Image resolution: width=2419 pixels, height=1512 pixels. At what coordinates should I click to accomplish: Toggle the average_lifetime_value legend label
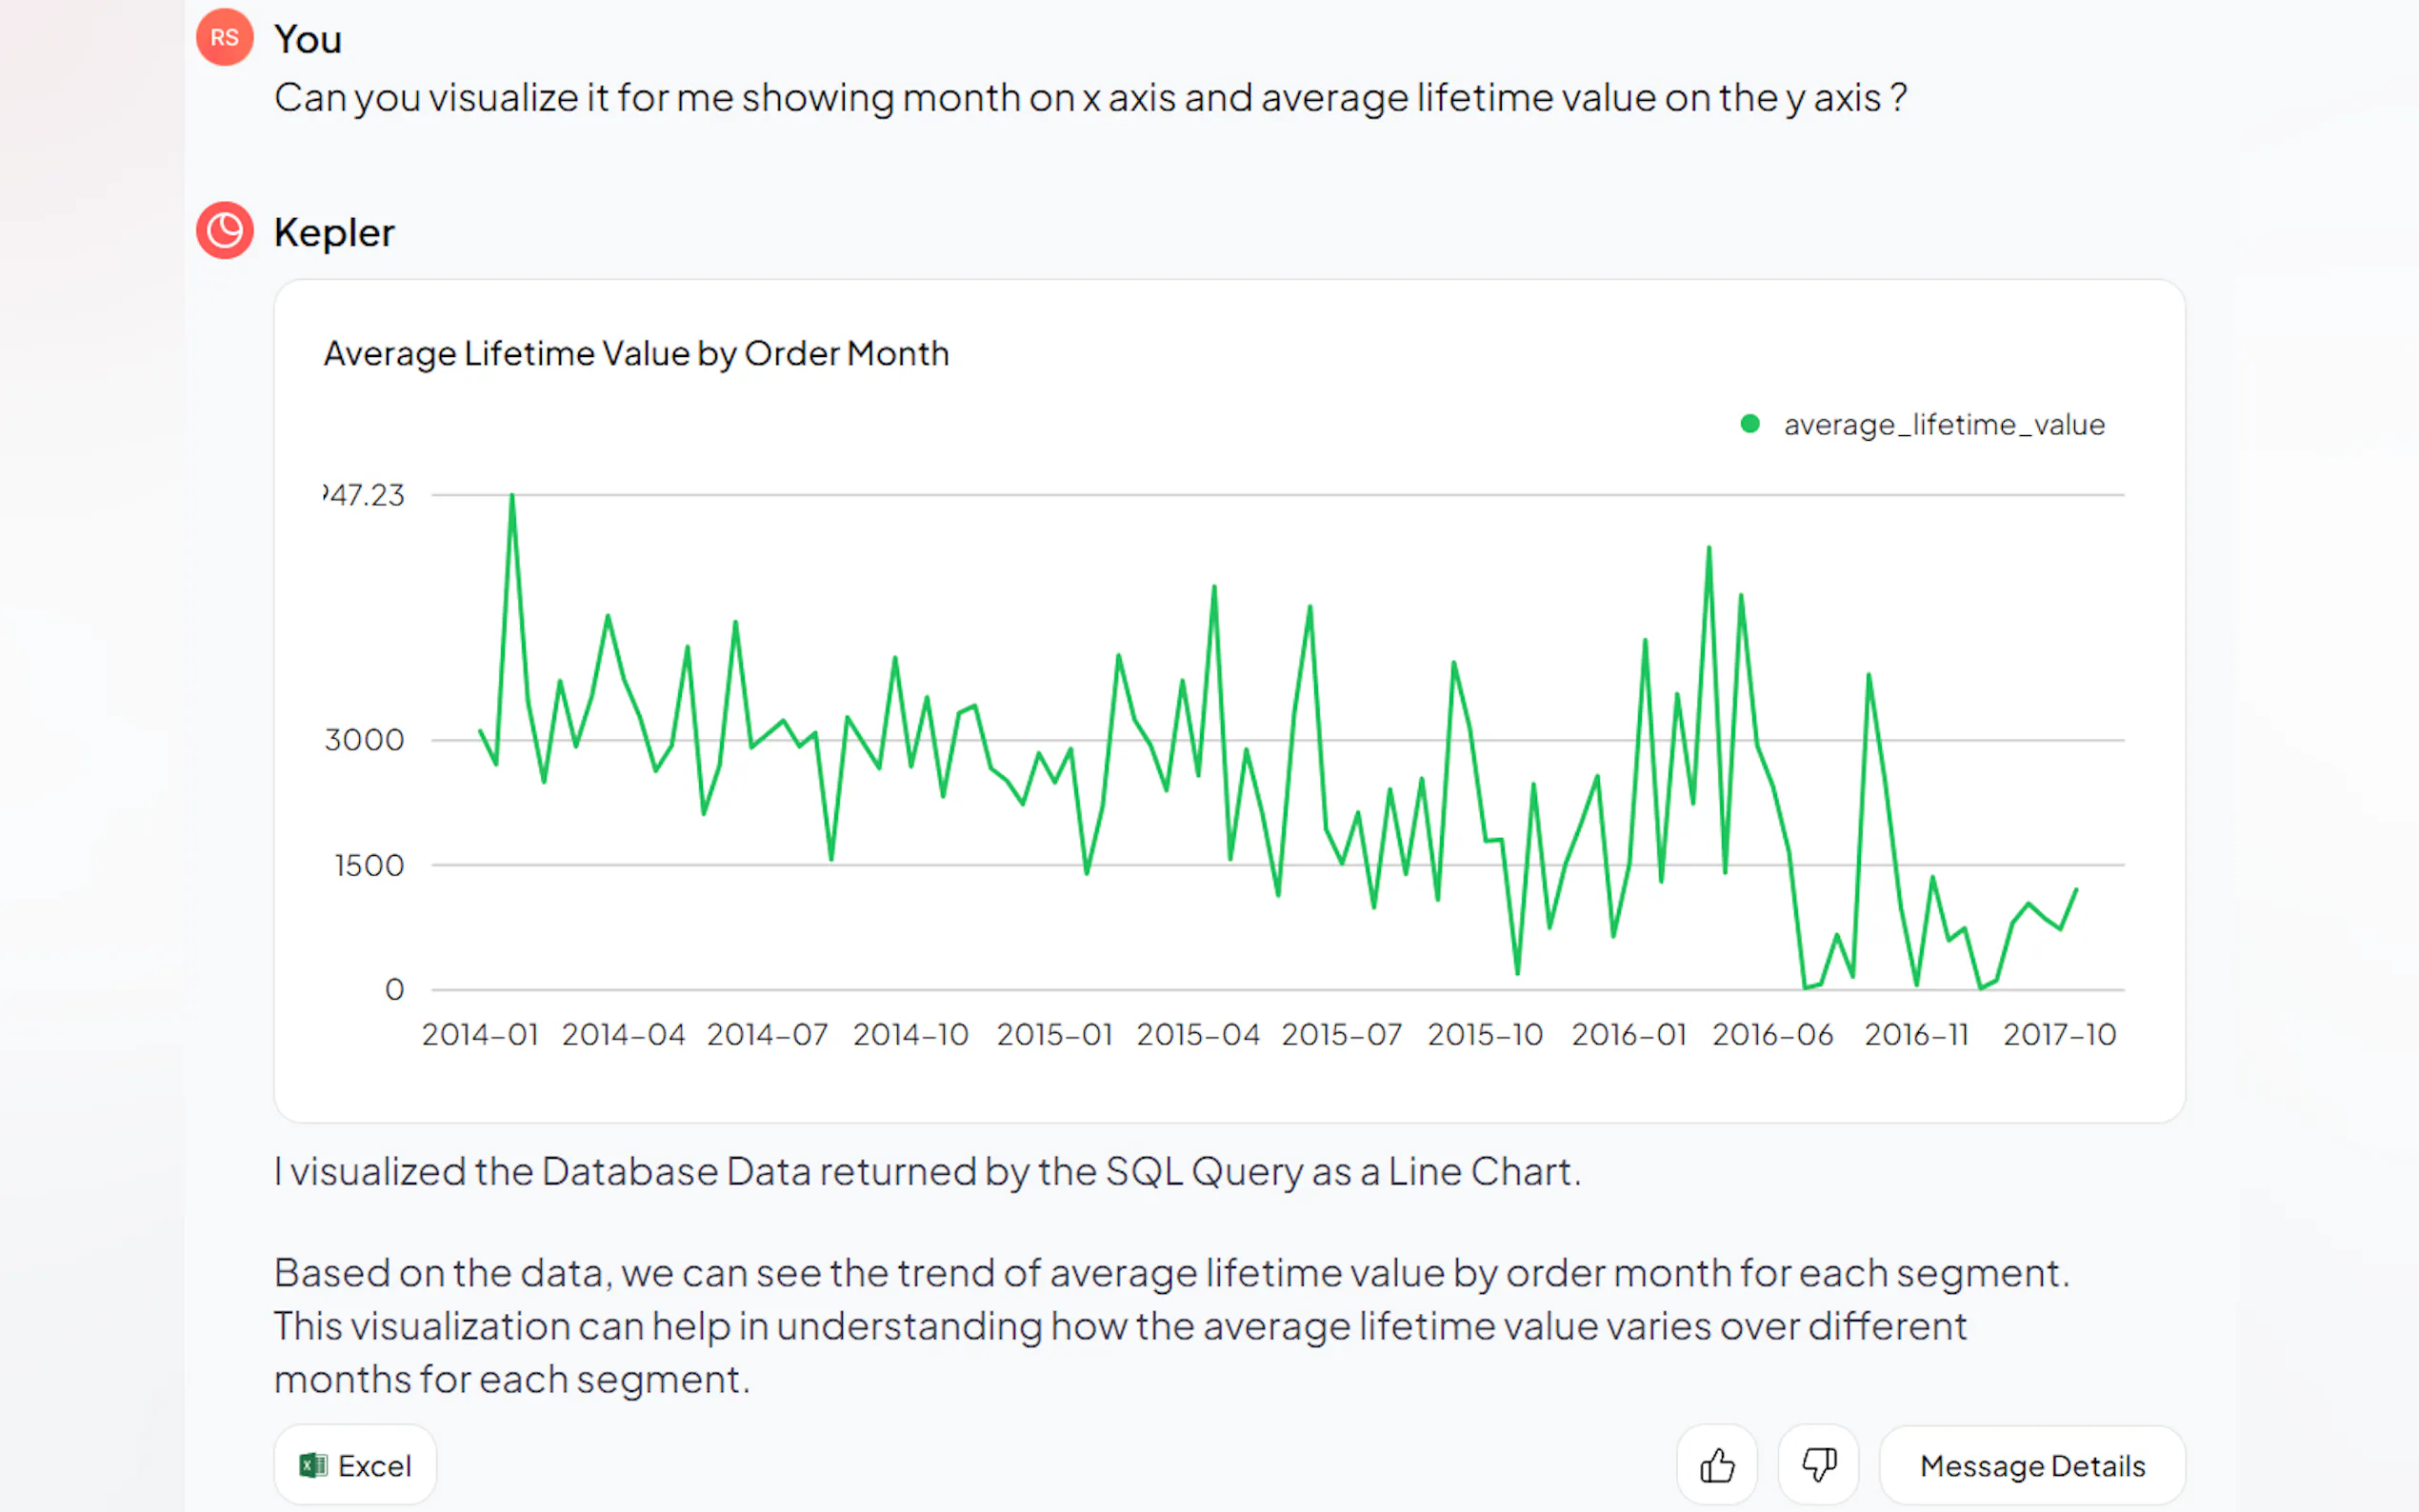tap(1944, 424)
